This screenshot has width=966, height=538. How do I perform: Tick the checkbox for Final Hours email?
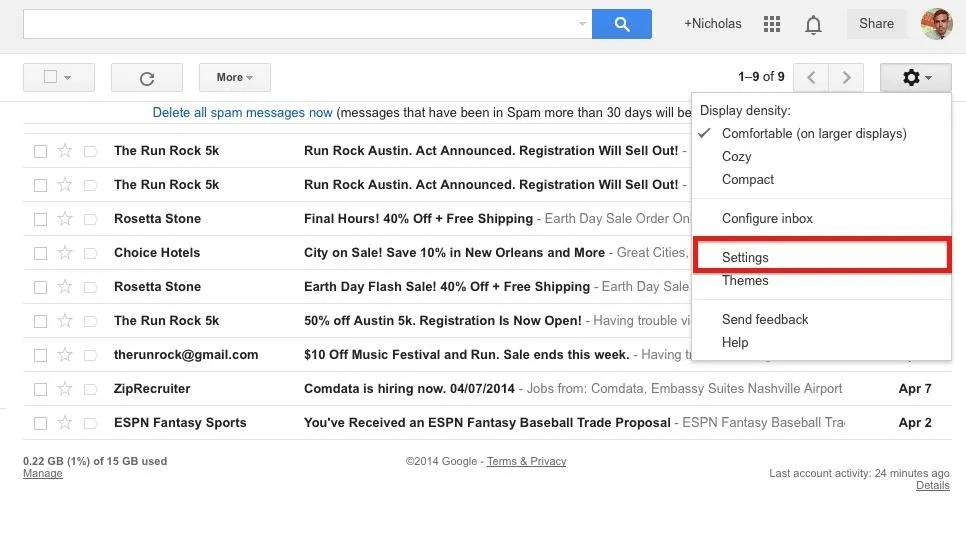click(x=41, y=219)
